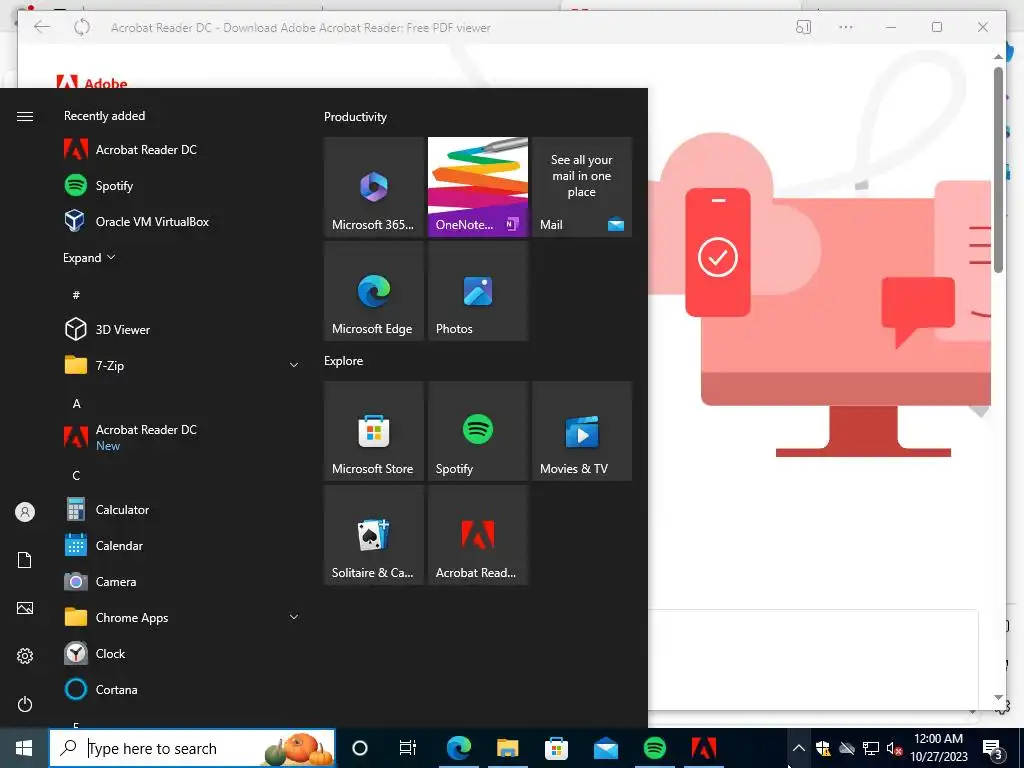
Task: Focus the taskbar search box
Action: pyautogui.click(x=192, y=748)
